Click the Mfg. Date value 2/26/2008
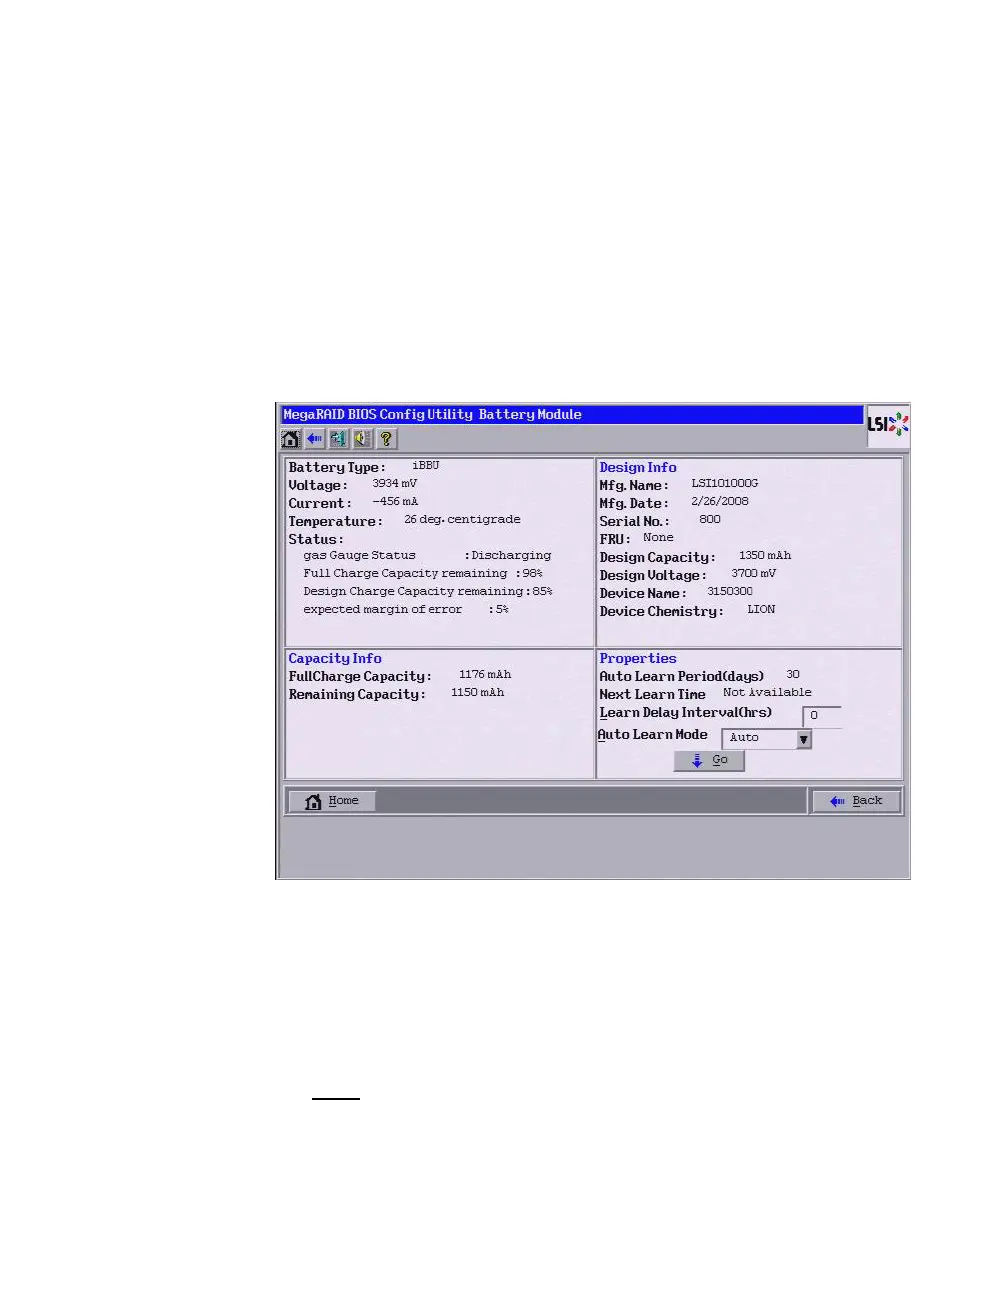 click(x=720, y=502)
